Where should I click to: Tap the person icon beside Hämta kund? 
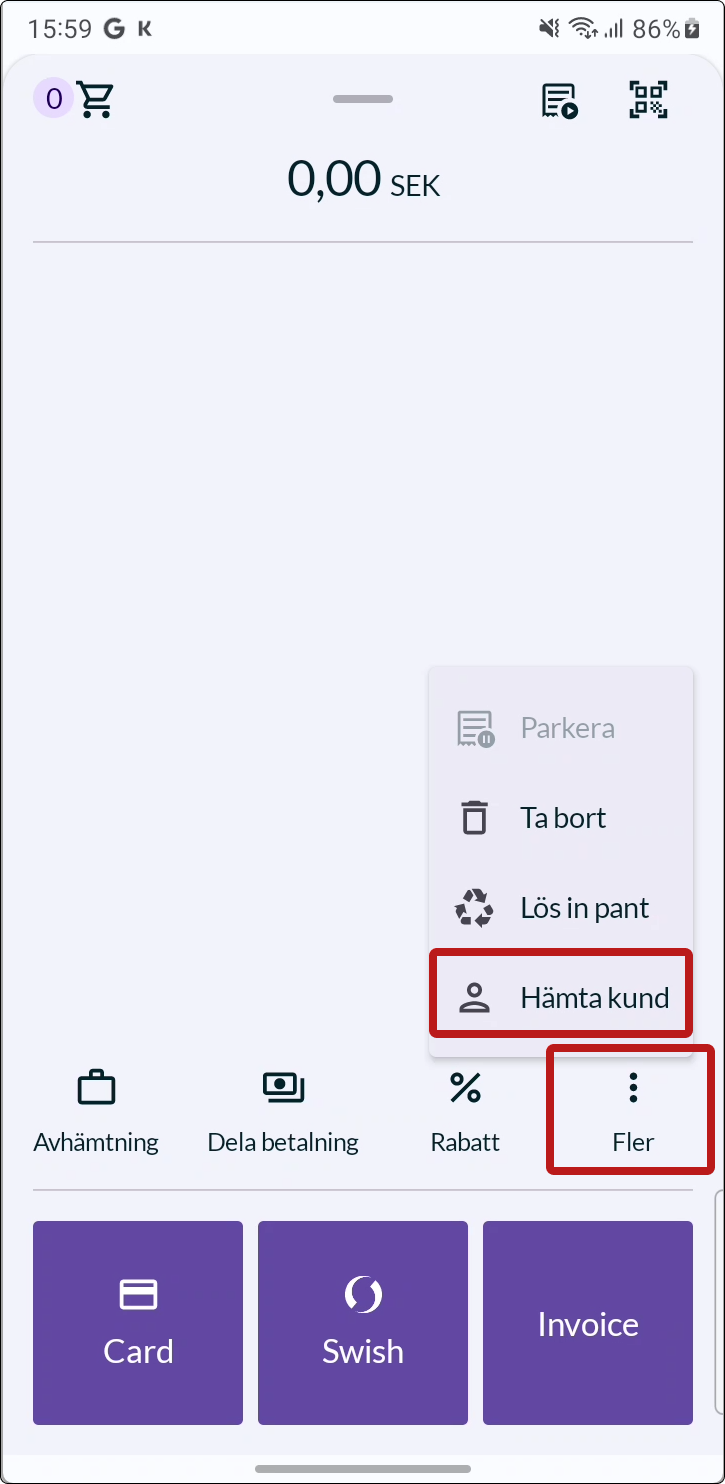[x=475, y=998]
